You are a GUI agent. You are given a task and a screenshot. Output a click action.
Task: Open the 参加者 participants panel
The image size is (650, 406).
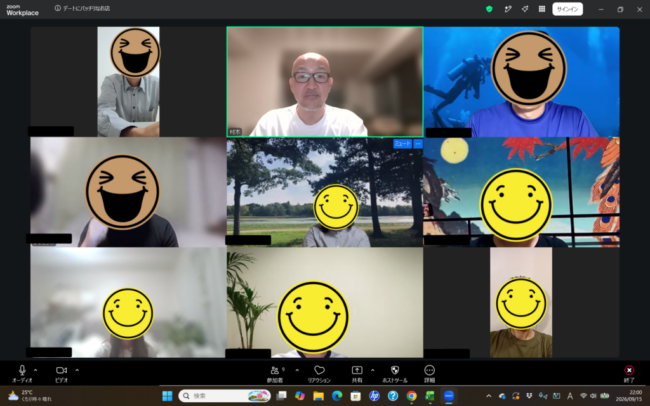coord(275,374)
